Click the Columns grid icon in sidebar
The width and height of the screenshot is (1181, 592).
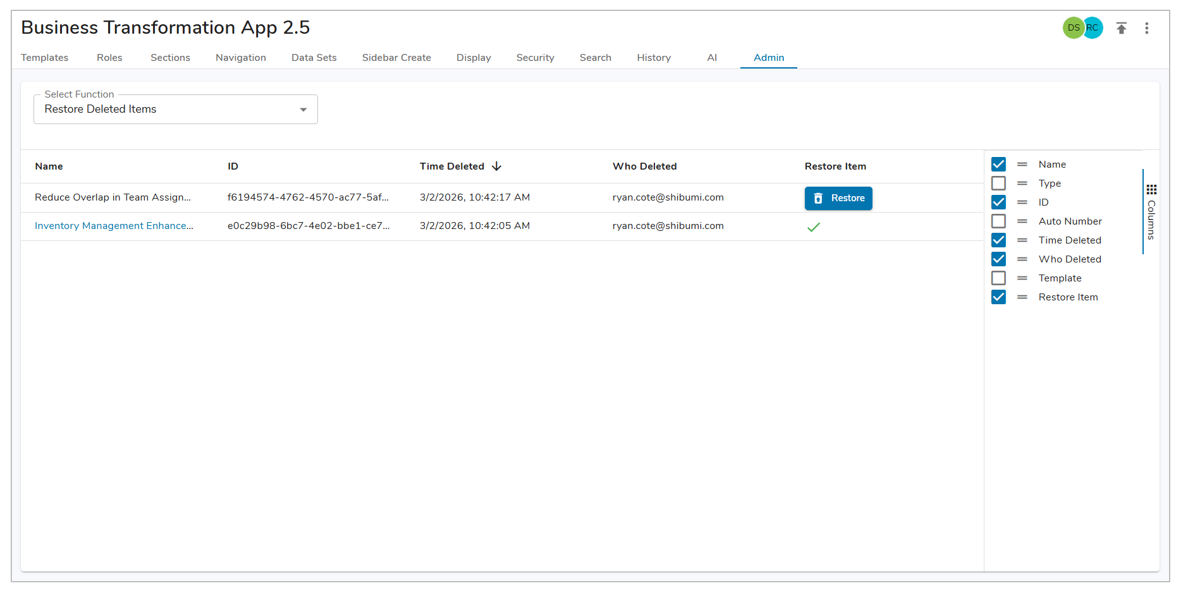(1151, 189)
